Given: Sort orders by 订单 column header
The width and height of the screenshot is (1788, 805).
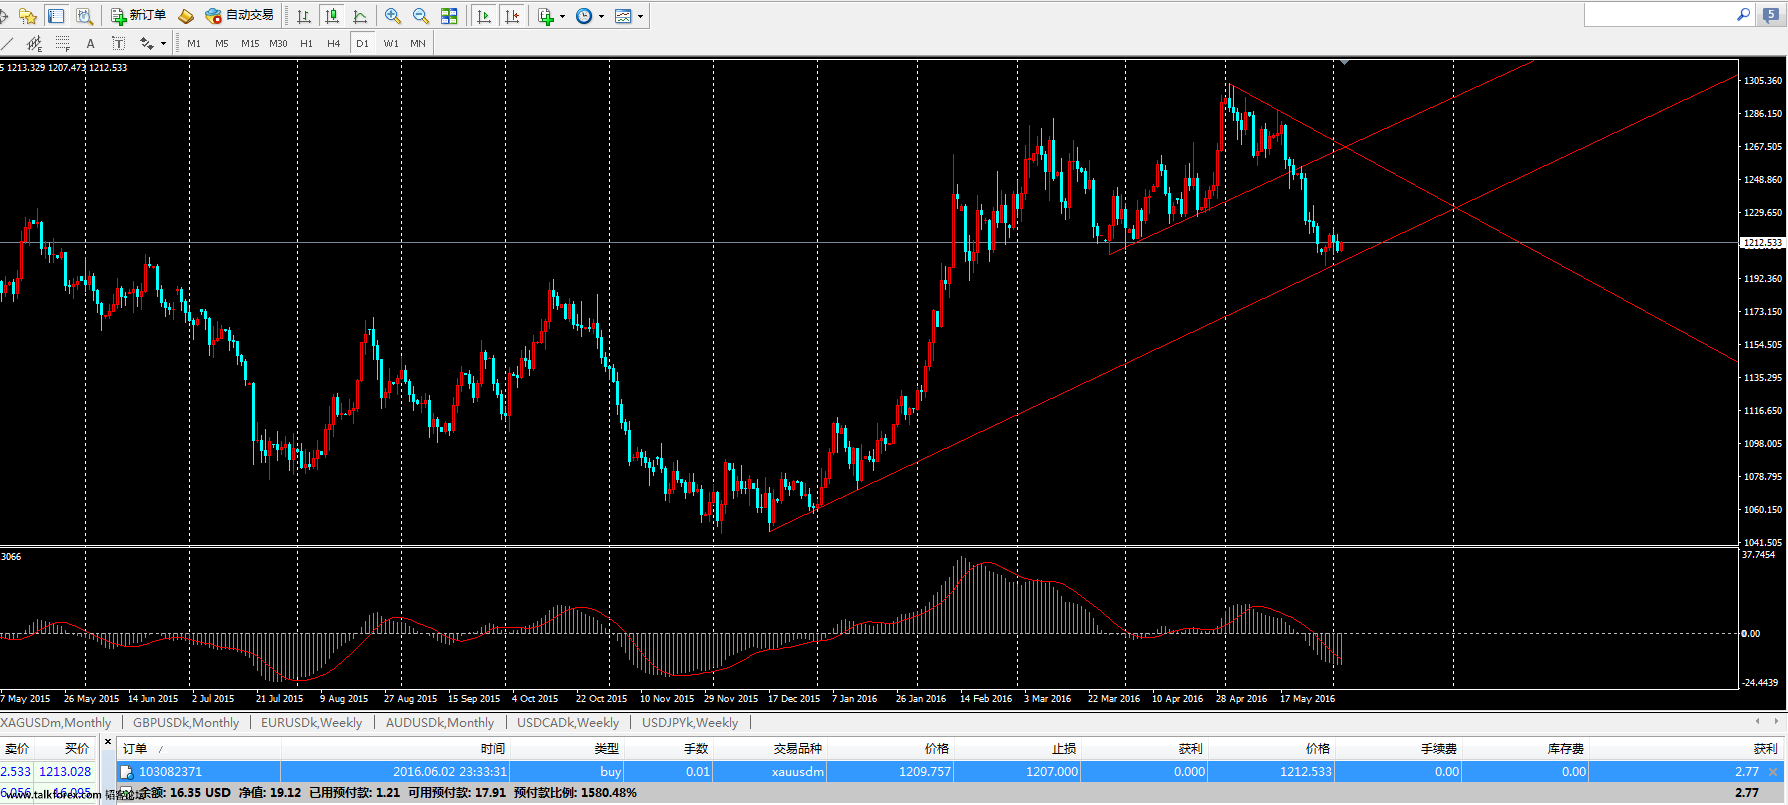Looking at the screenshot, I should [199, 748].
